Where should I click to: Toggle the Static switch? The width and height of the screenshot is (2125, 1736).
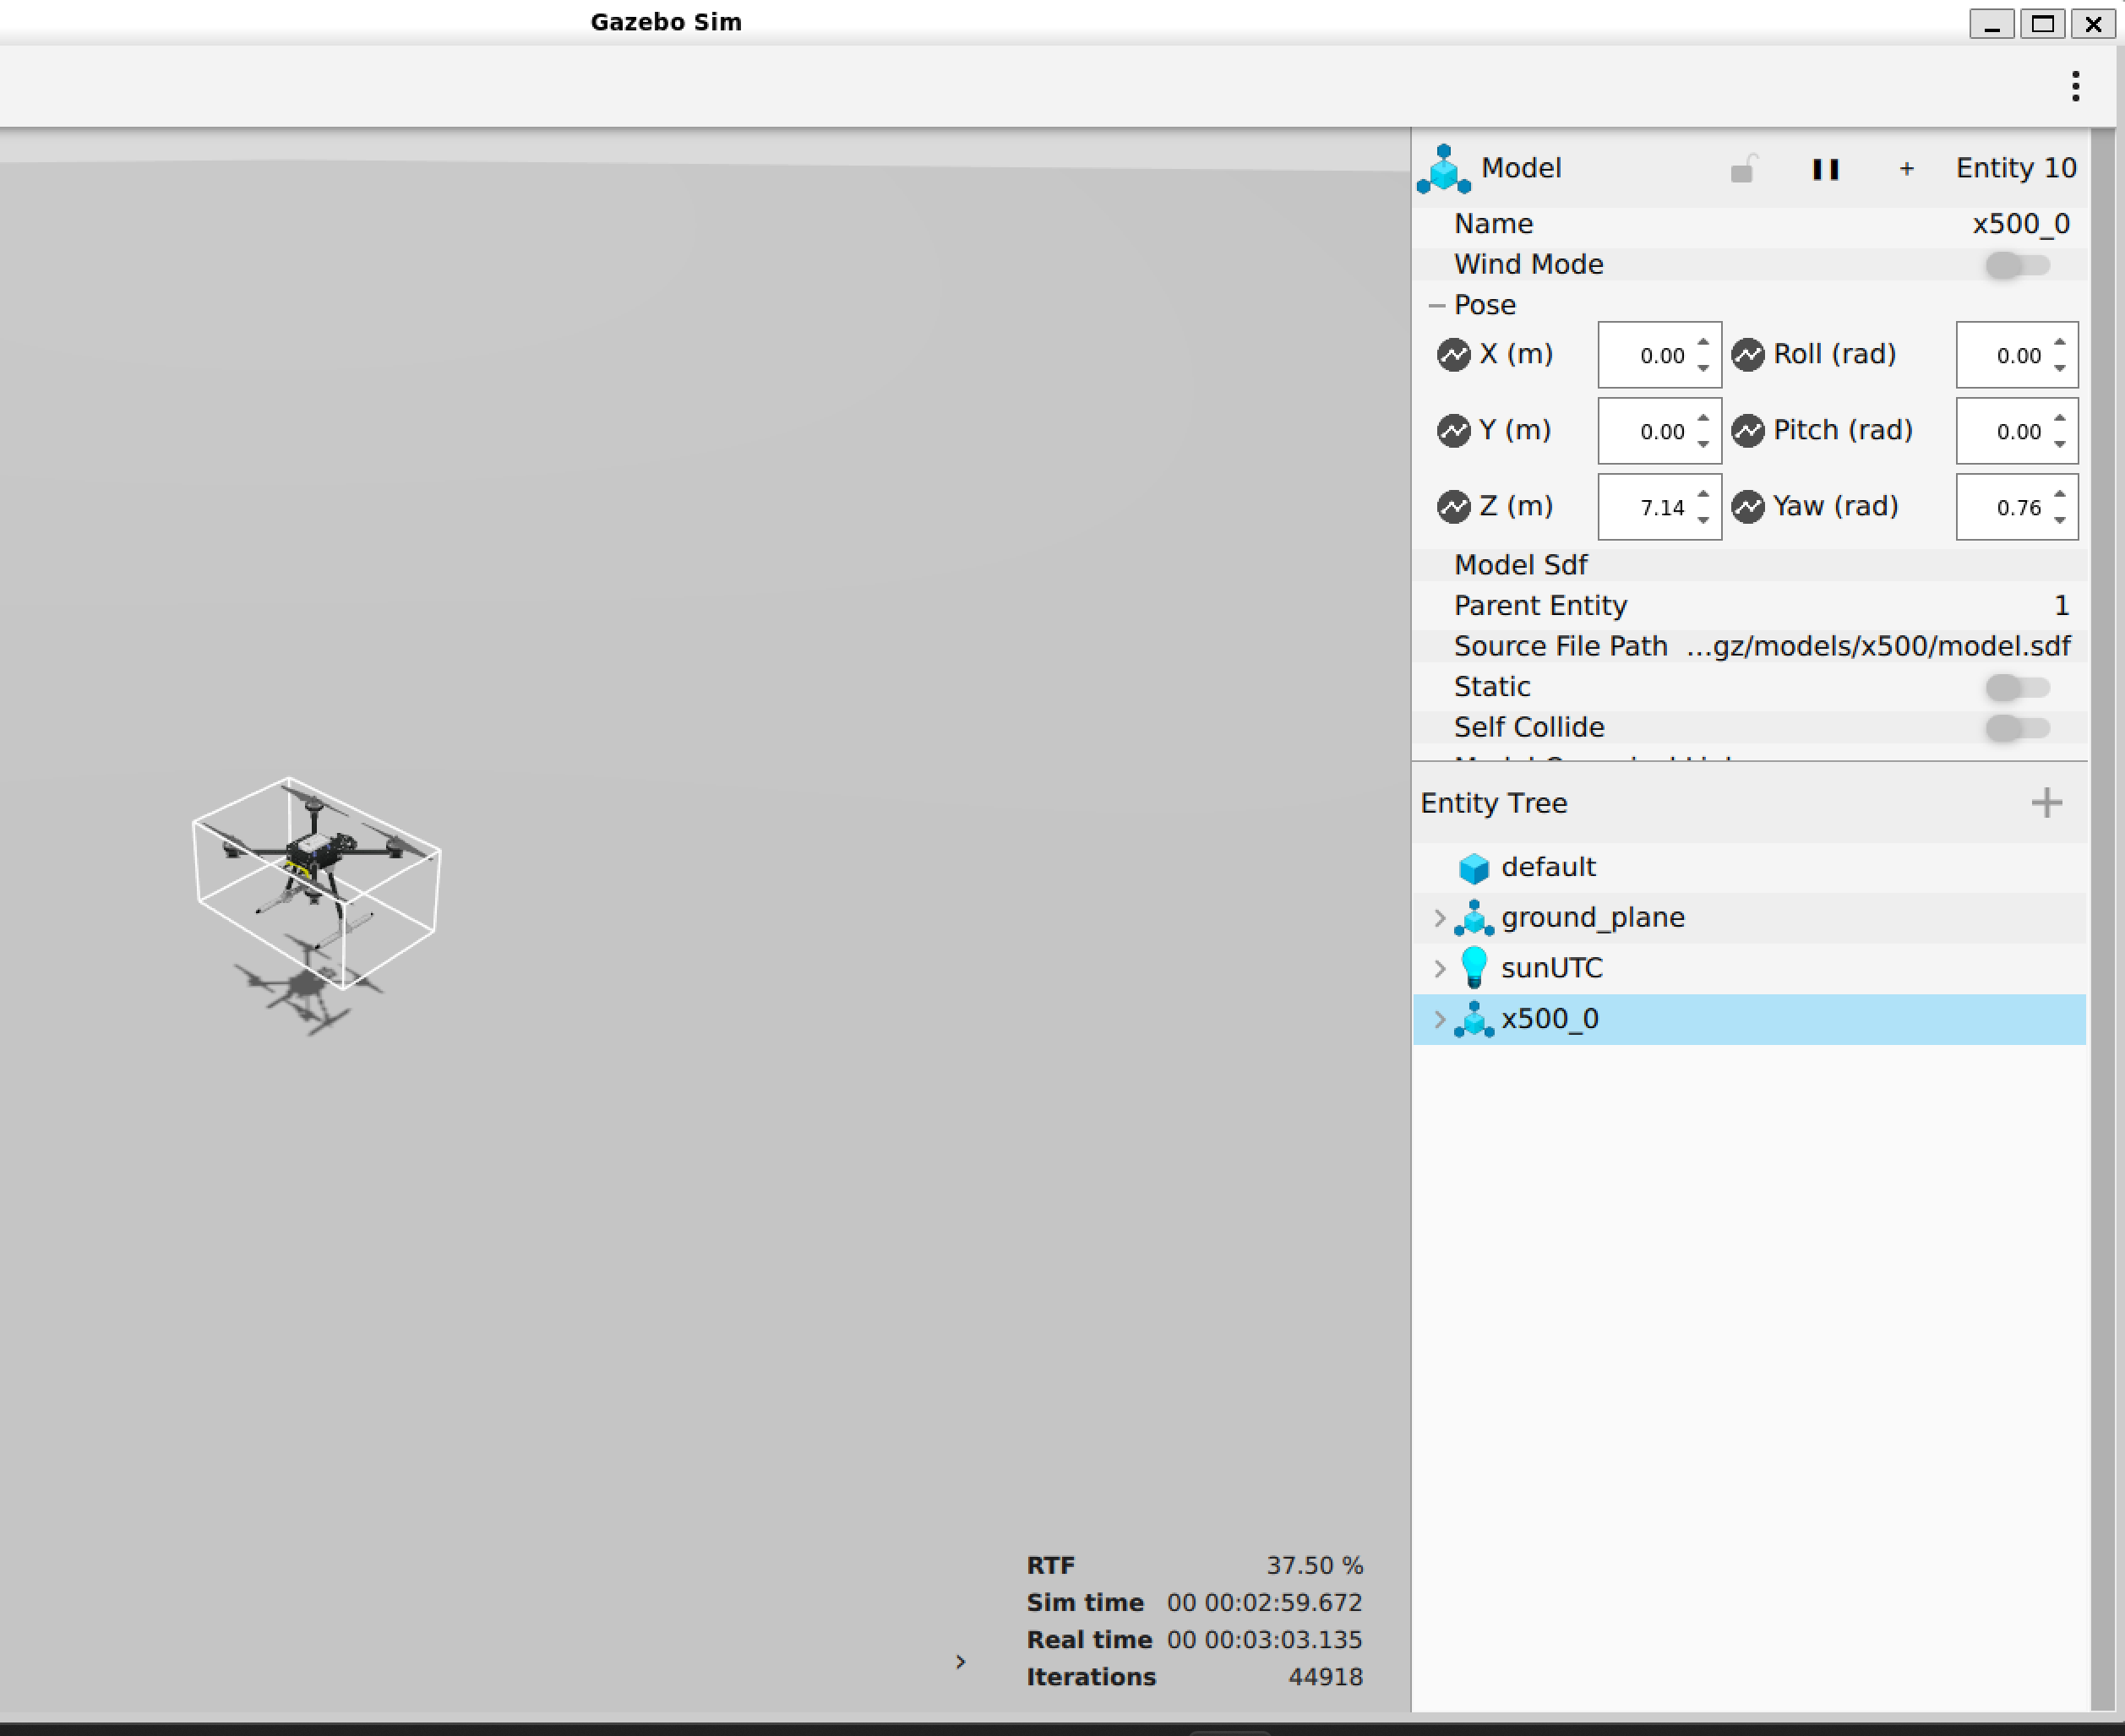[2018, 687]
